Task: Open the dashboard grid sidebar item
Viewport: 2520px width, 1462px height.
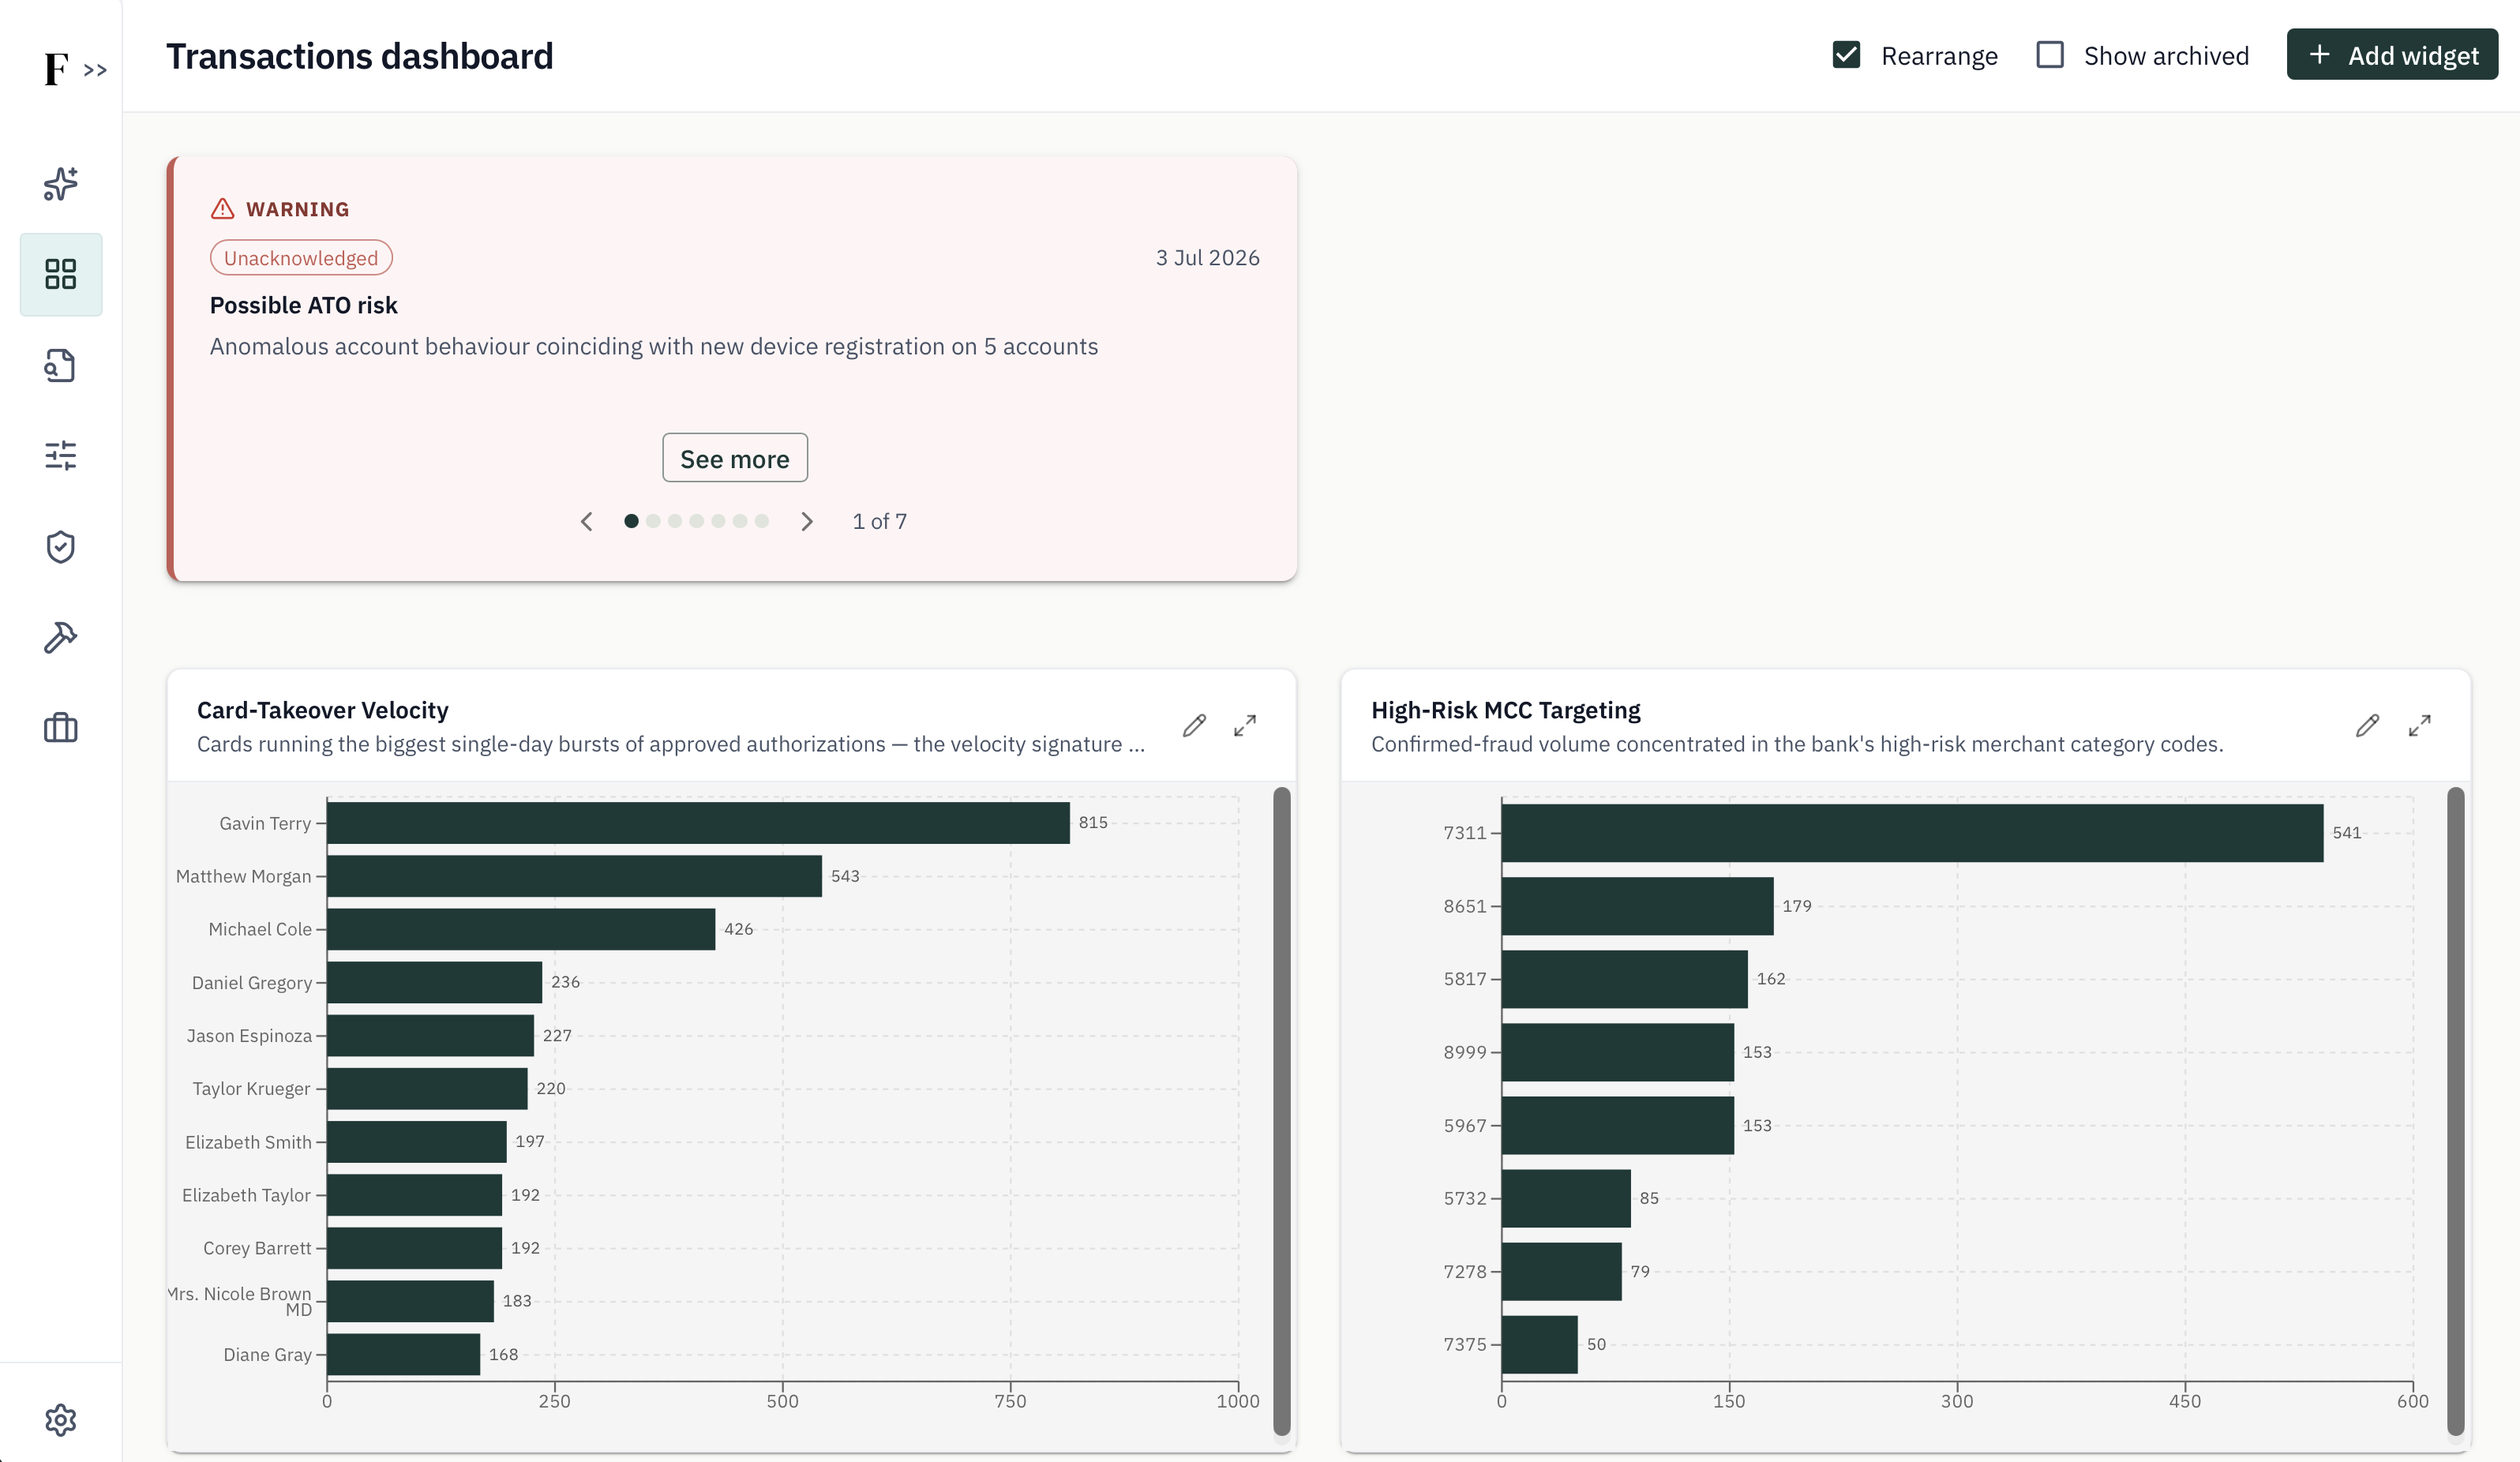Action: pos(61,274)
